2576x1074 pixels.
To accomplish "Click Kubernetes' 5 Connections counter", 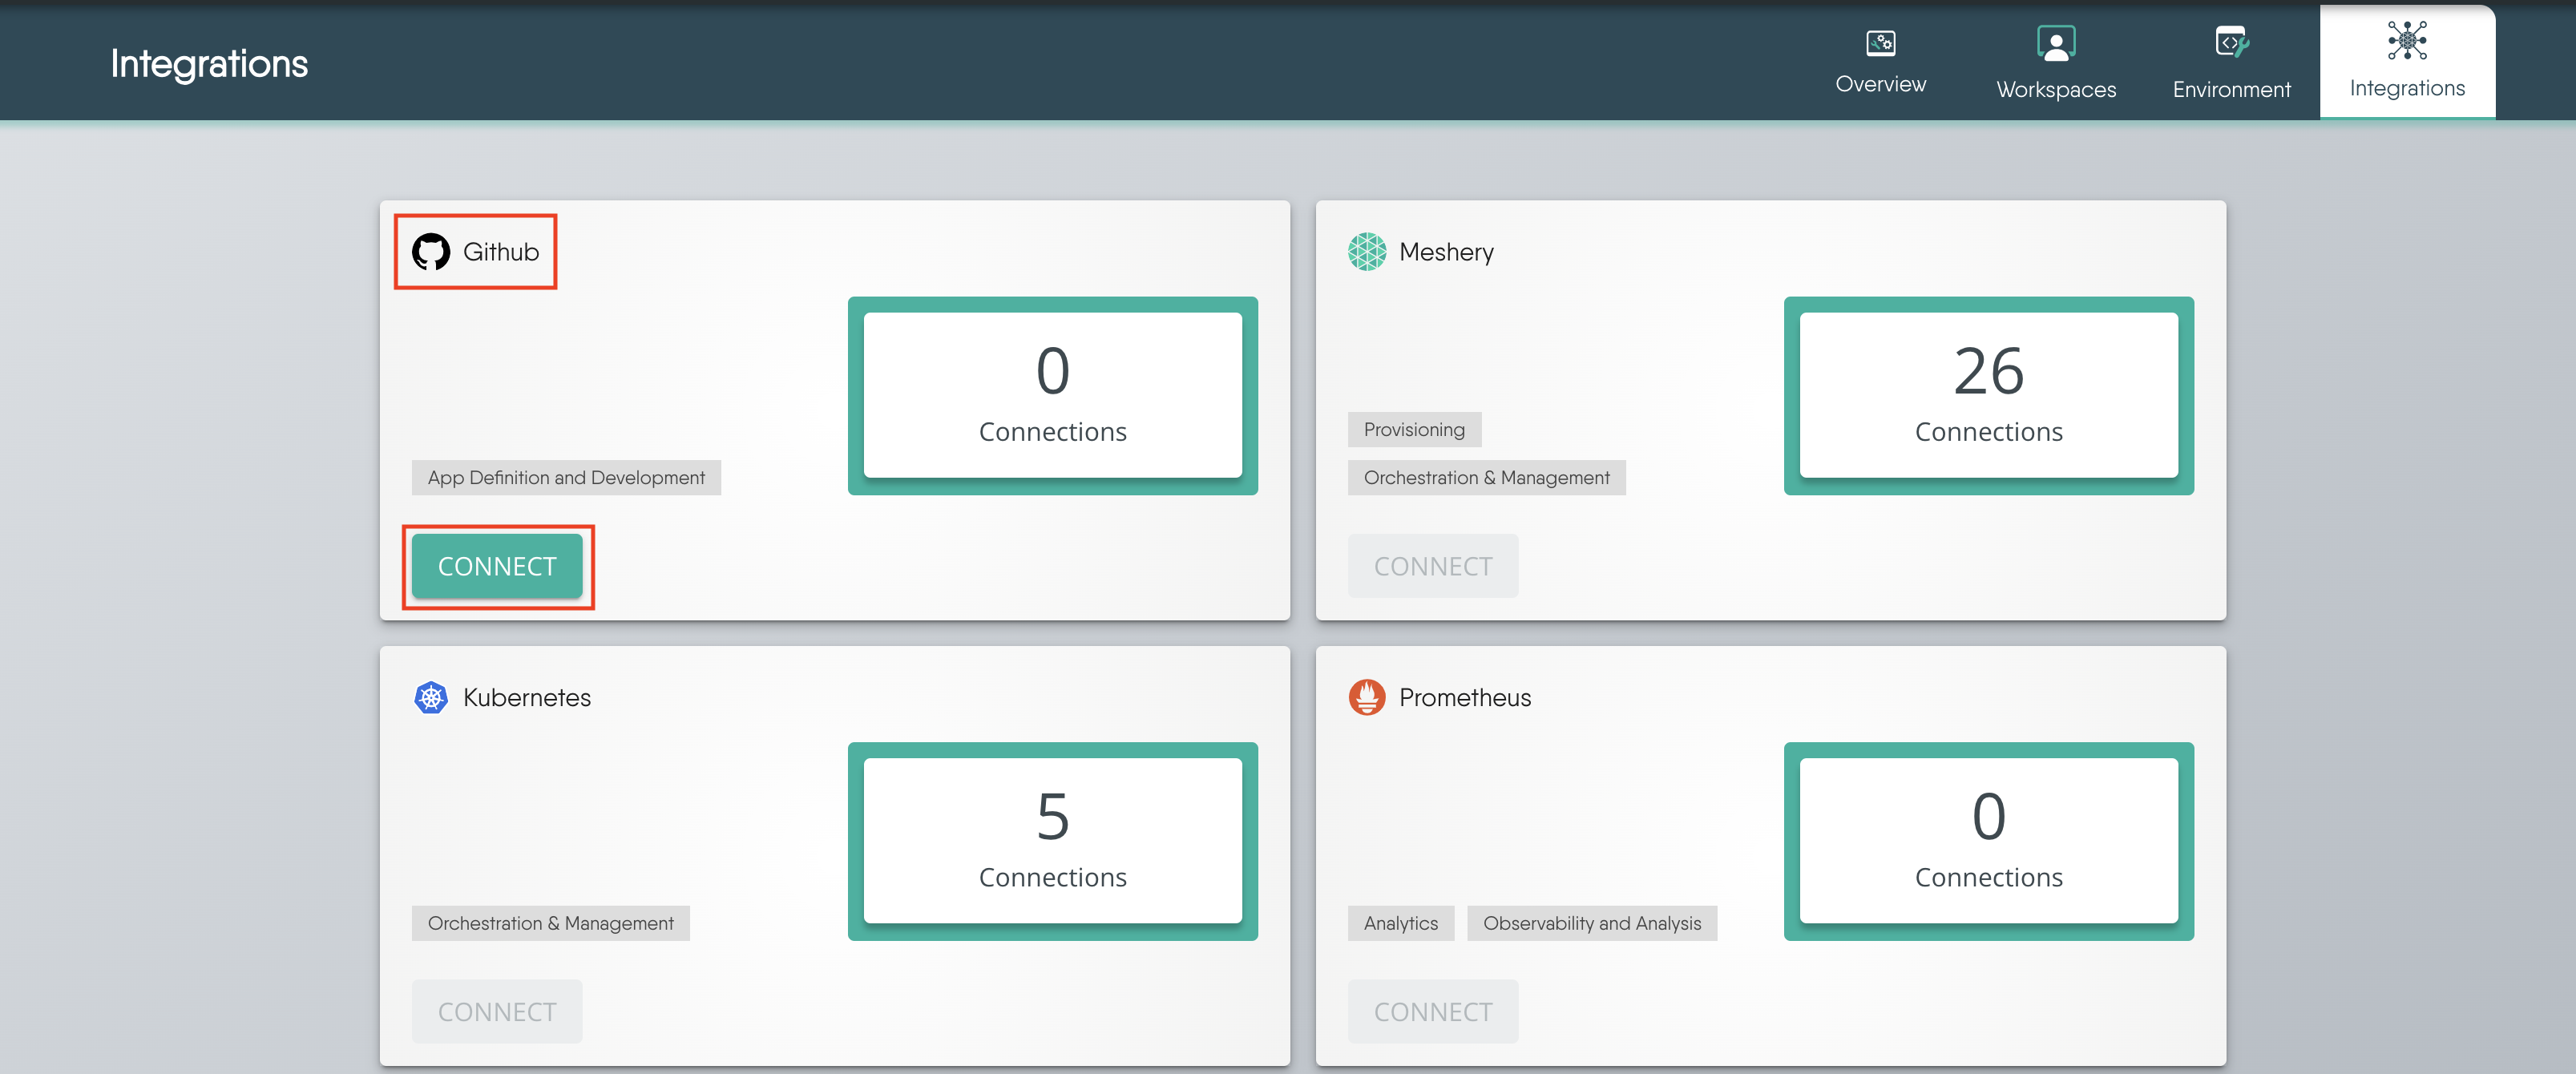I will click(x=1052, y=840).
